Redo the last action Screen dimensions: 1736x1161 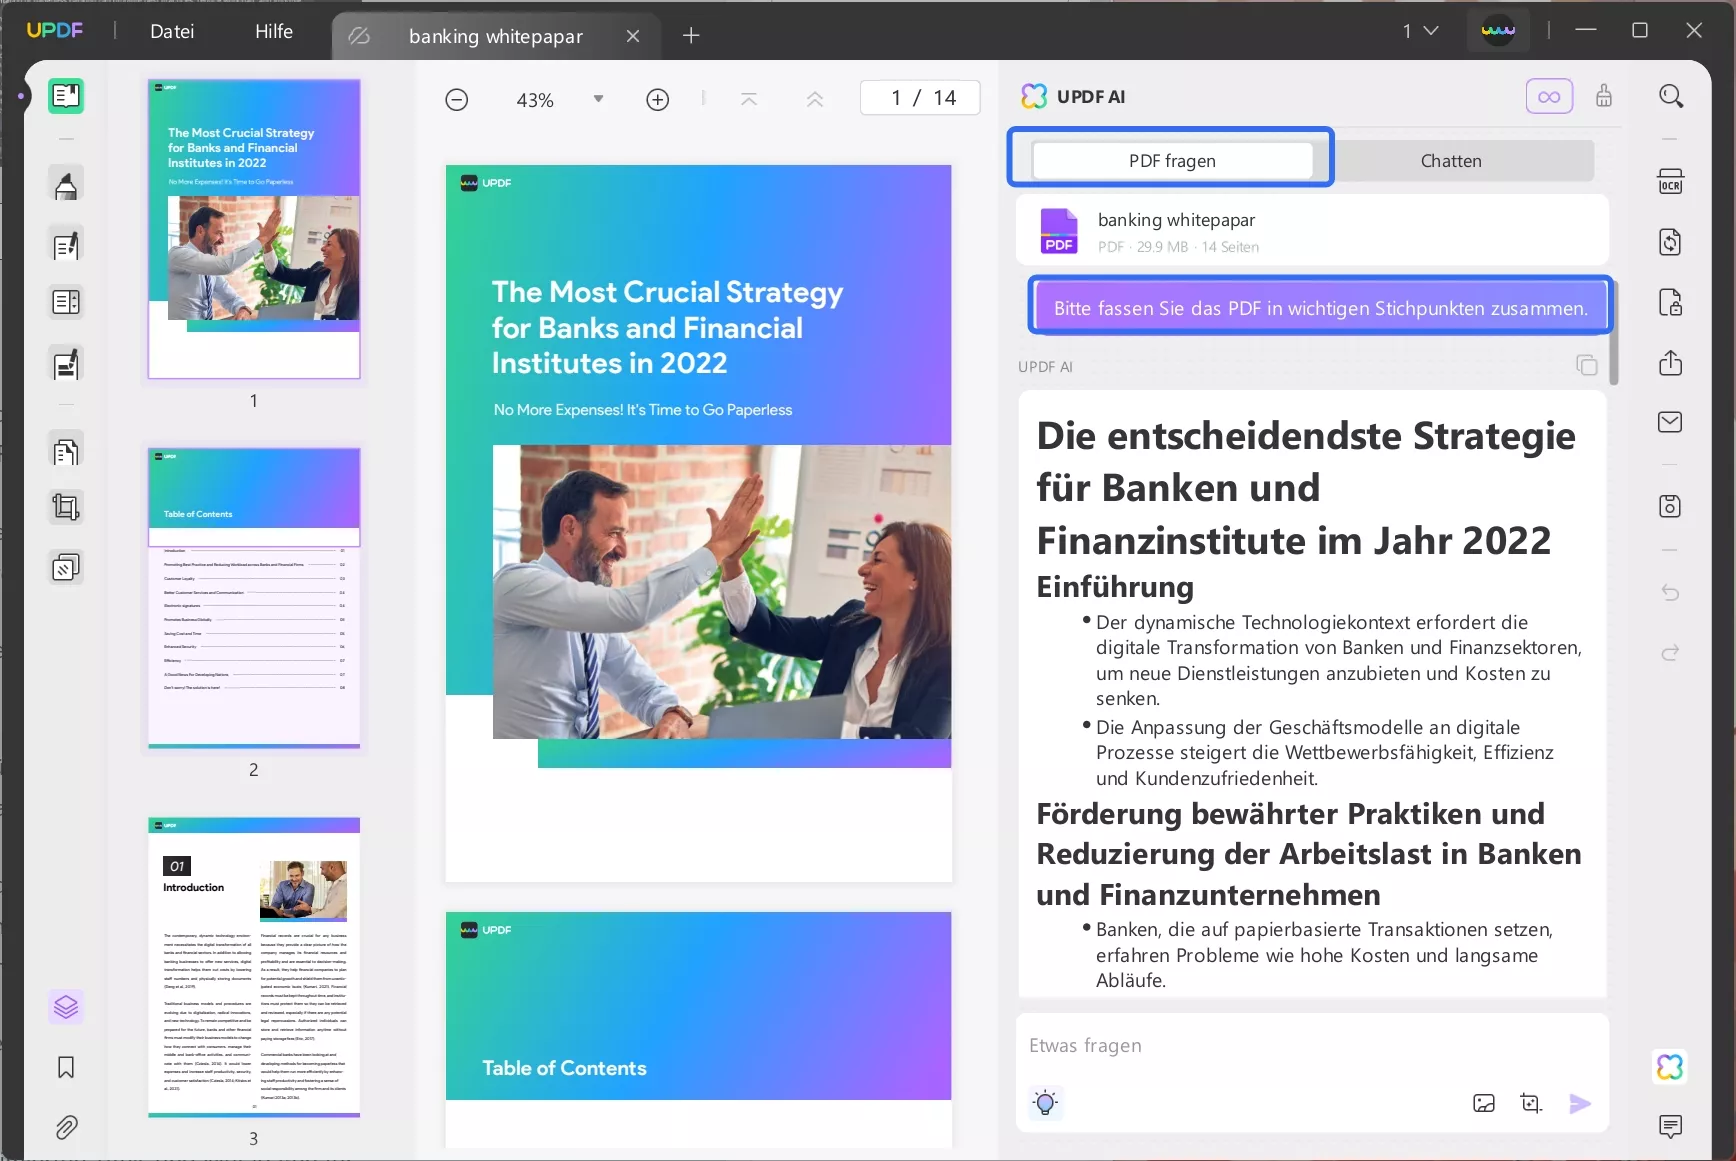point(1670,653)
